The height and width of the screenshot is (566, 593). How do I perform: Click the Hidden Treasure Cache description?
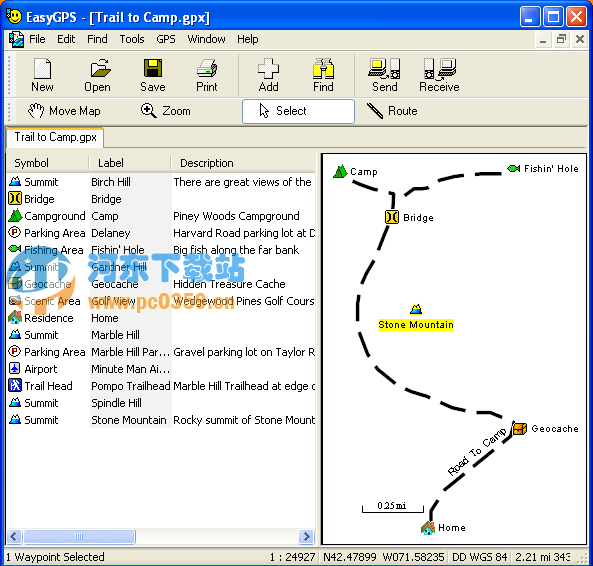[x=229, y=284]
